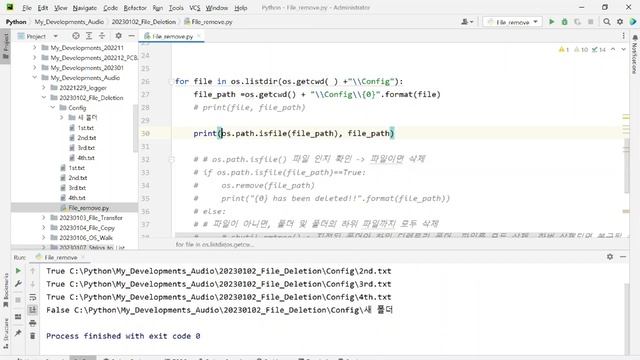Start debugging with the bug icon
Screen dimensions: 640x360
[564, 22]
